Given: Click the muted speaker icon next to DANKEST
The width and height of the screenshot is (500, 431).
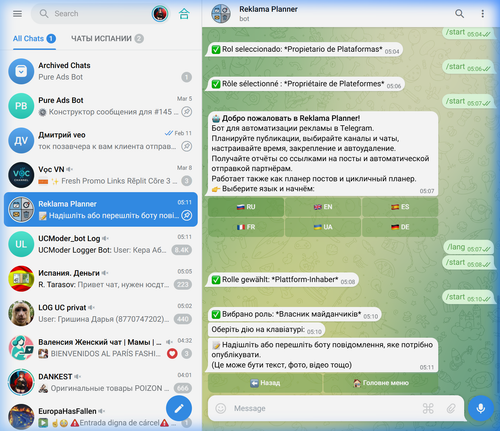Looking at the screenshot, I should (x=77, y=377).
